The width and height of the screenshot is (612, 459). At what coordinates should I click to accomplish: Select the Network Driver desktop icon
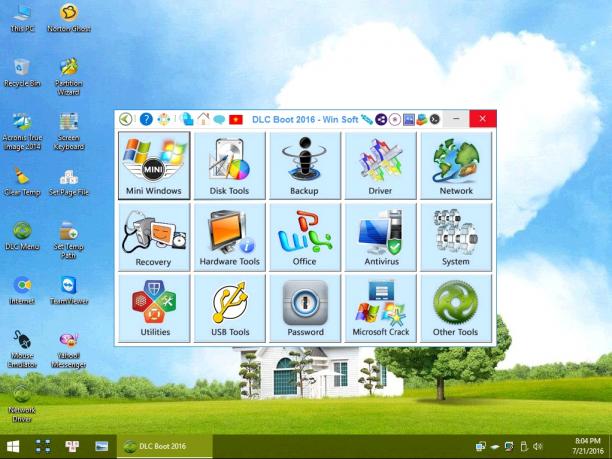22,404
